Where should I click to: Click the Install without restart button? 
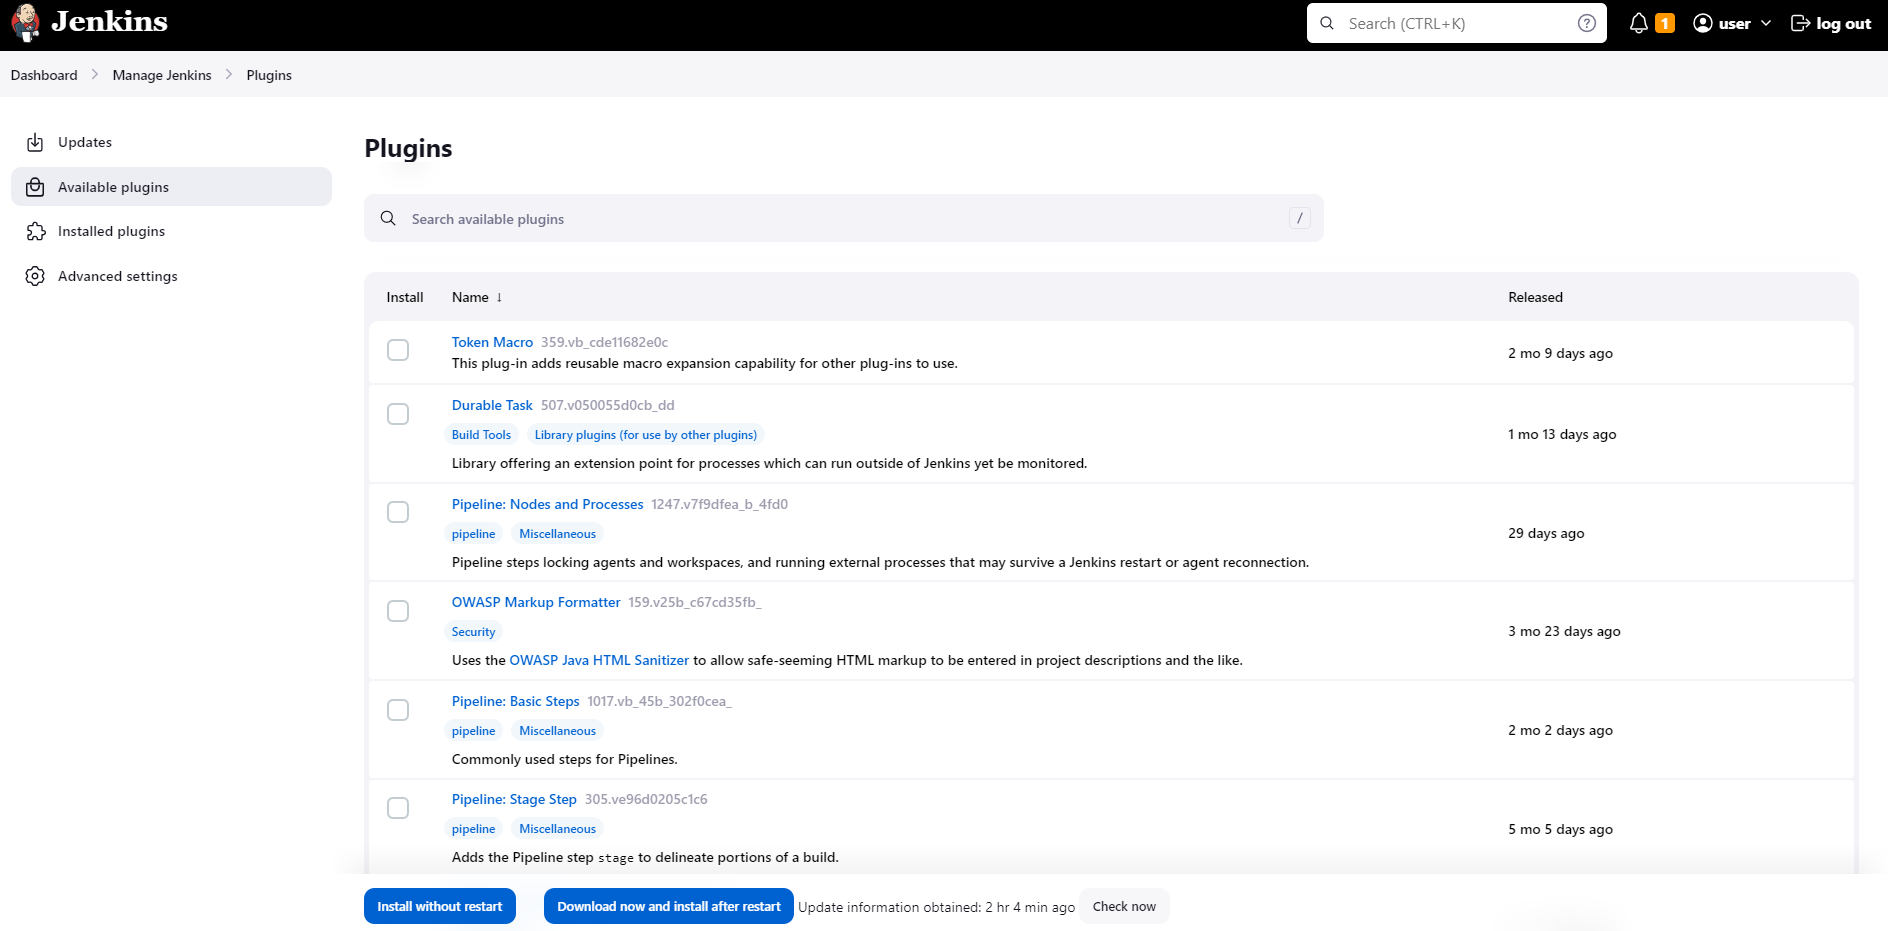[440, 906]
